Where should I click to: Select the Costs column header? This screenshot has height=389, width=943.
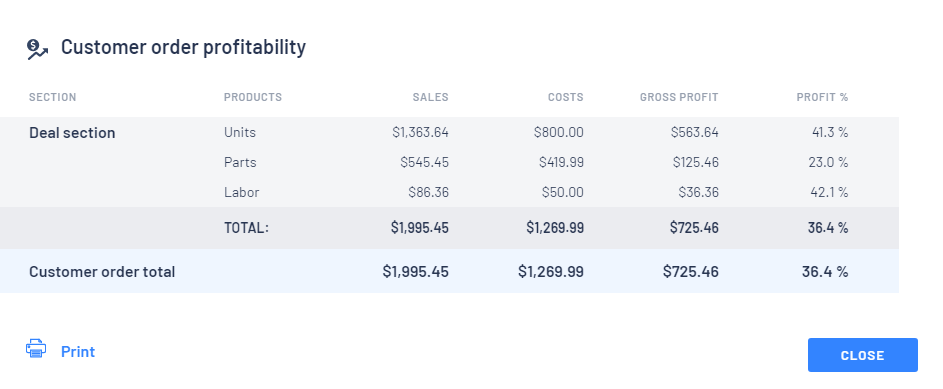(565, 97)
